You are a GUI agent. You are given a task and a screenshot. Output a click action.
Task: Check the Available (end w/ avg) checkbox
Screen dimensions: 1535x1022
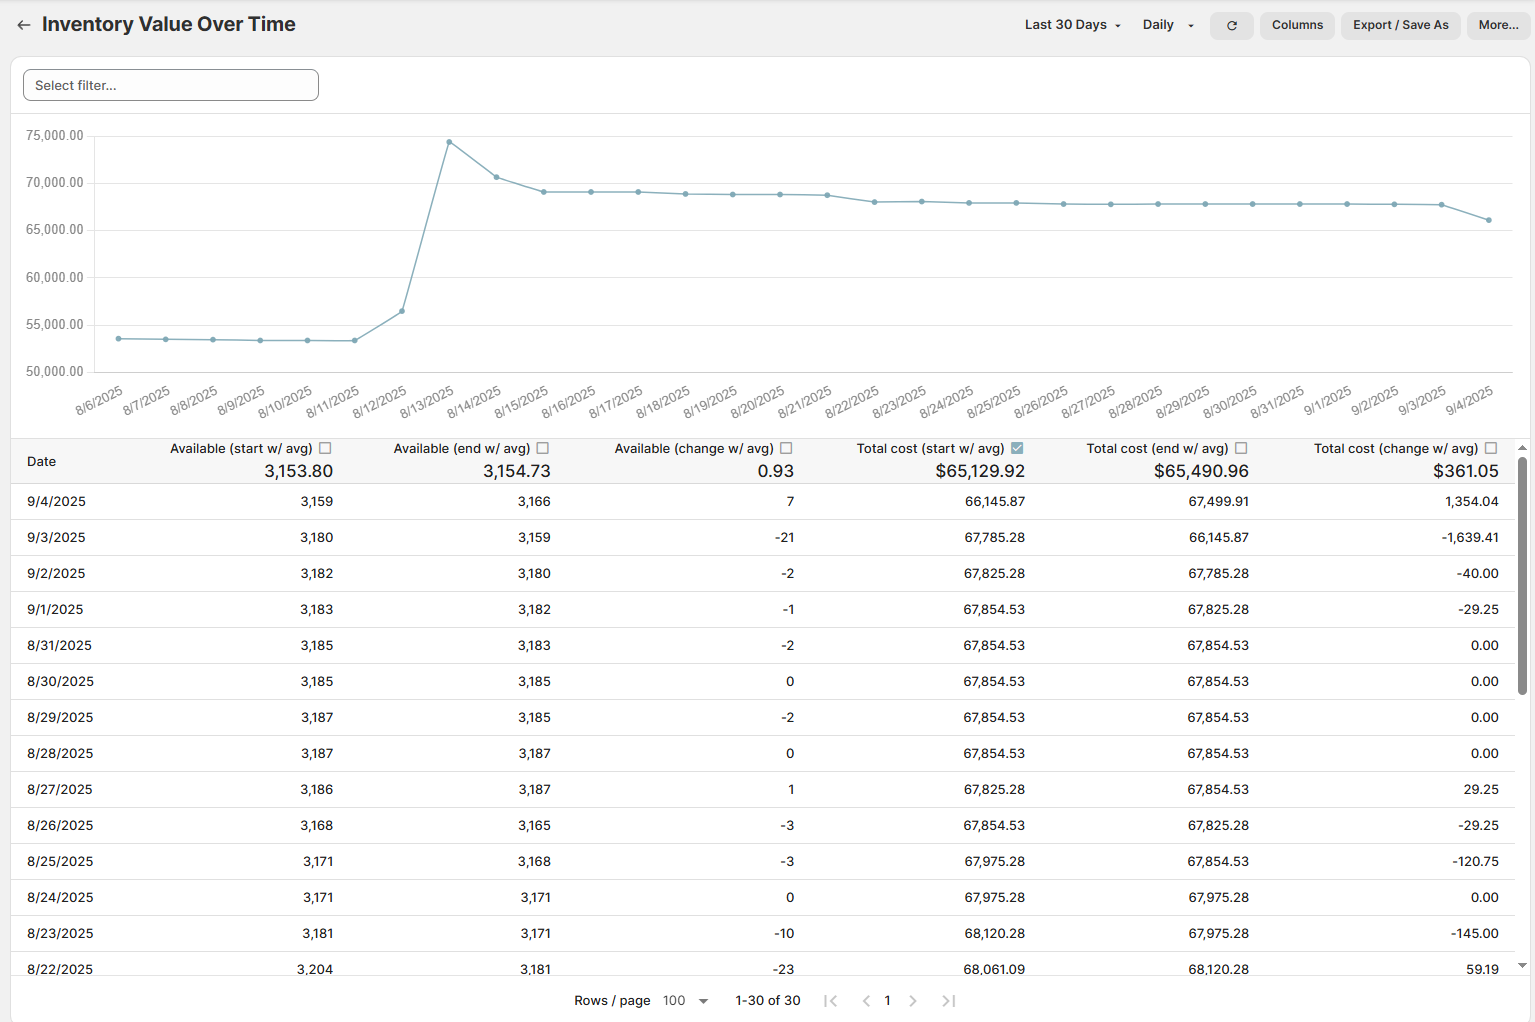click(543, 448)
